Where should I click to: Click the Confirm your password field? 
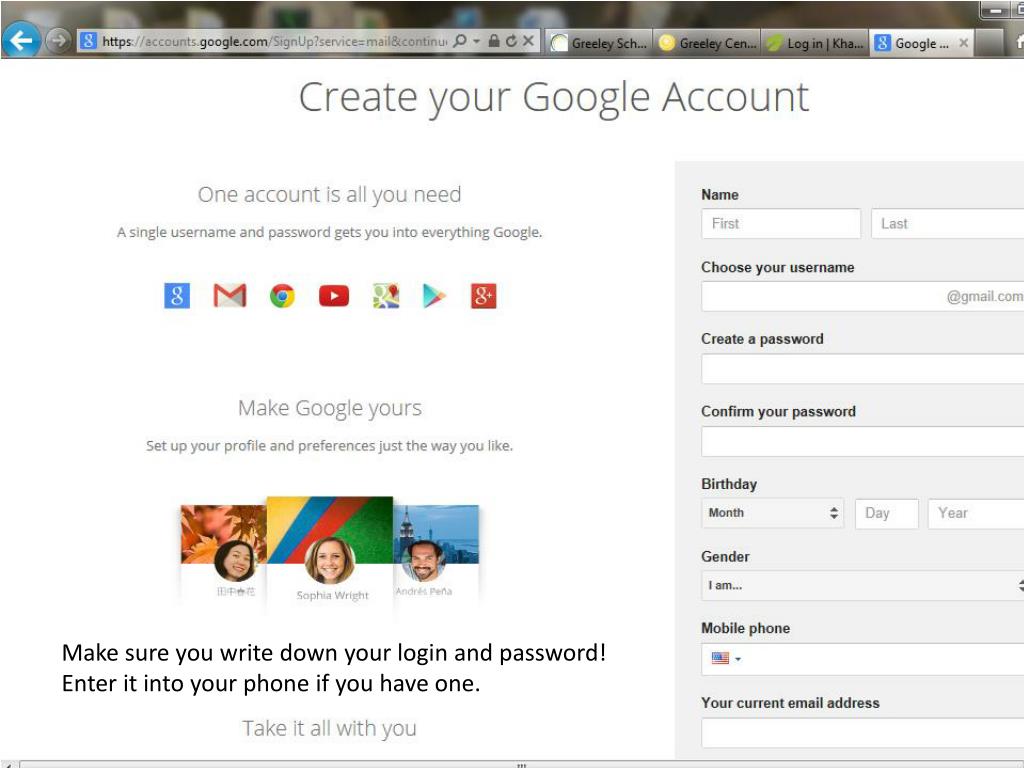coord(863,441)
